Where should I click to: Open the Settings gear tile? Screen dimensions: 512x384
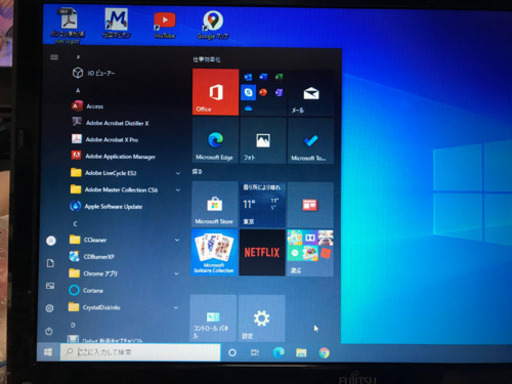pos(262,318)
